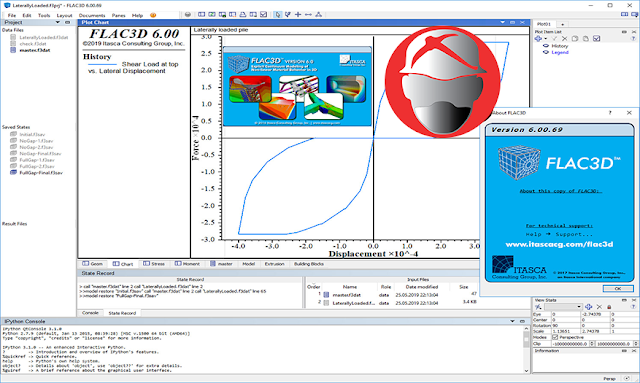Open the Documents menu

pyautogui.click(x=92, y=16)
